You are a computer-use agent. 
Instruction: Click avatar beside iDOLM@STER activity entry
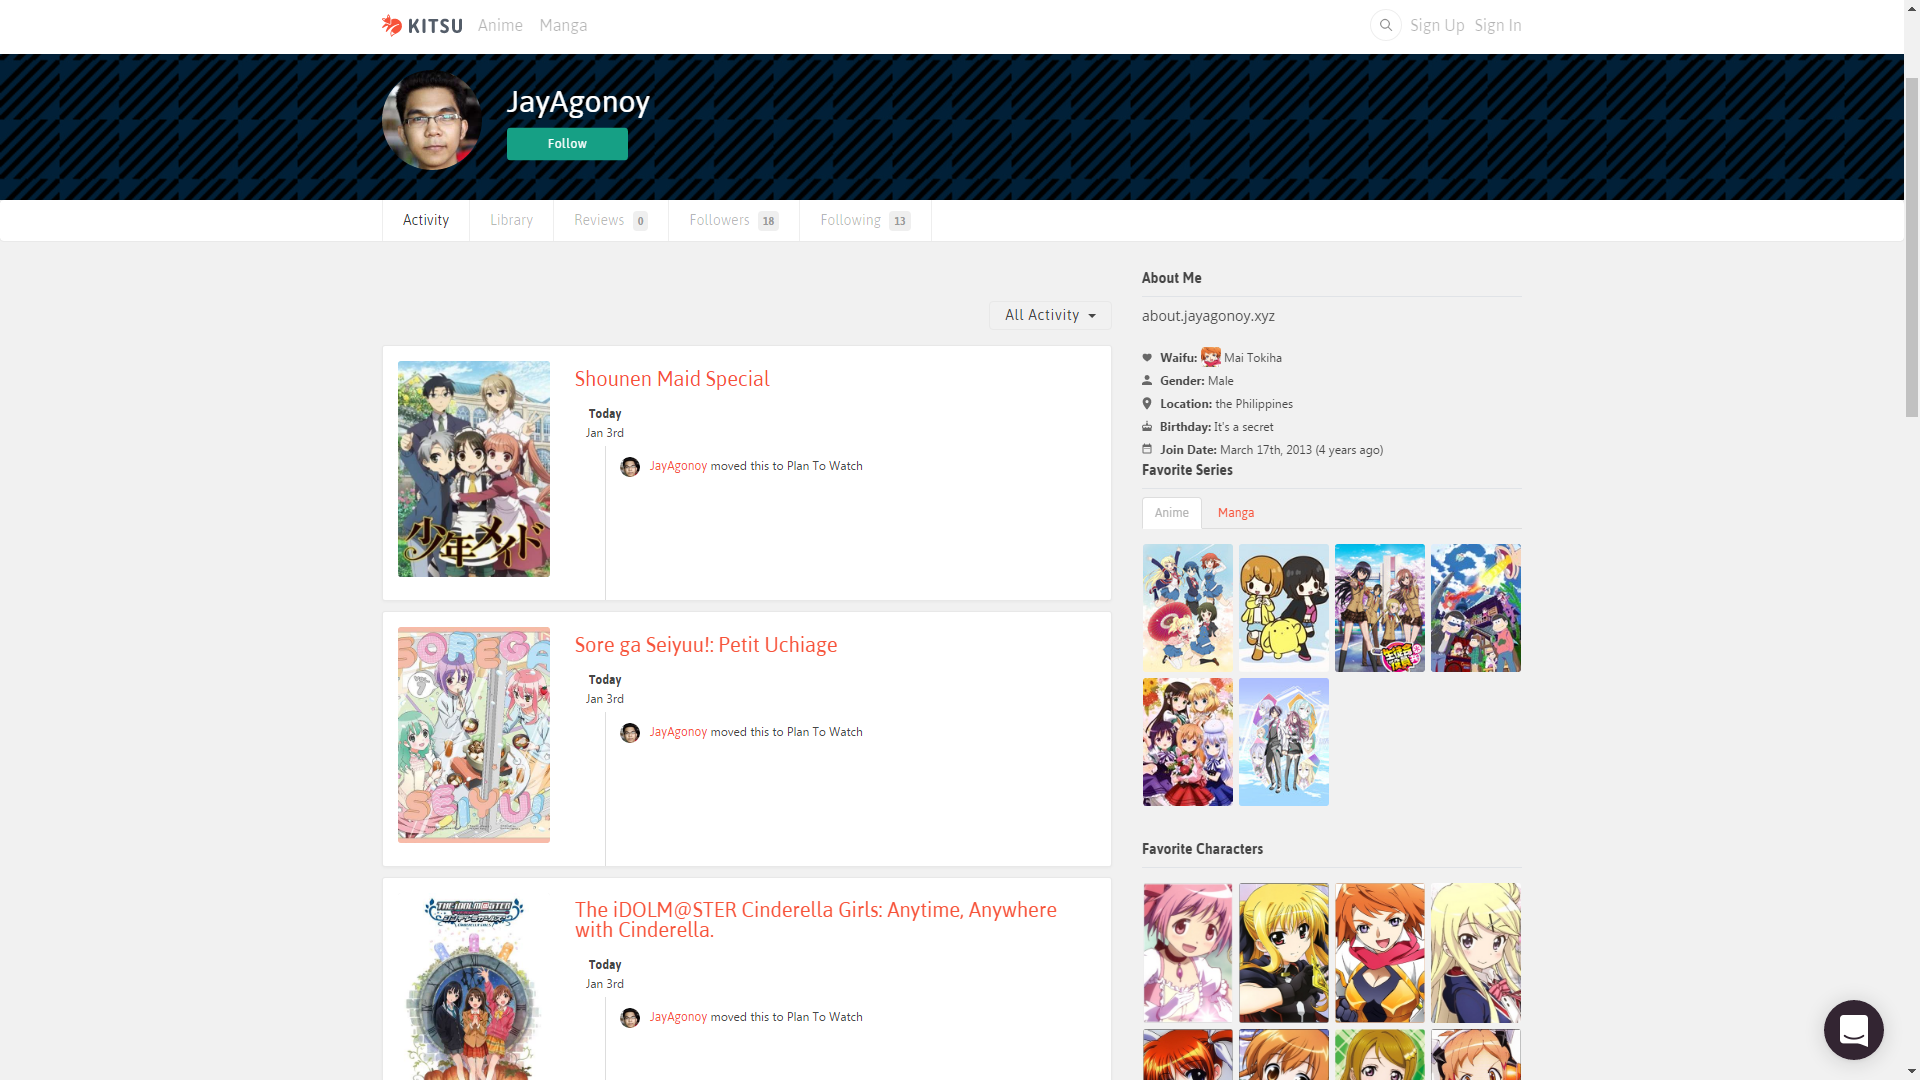pos(630,1018)
